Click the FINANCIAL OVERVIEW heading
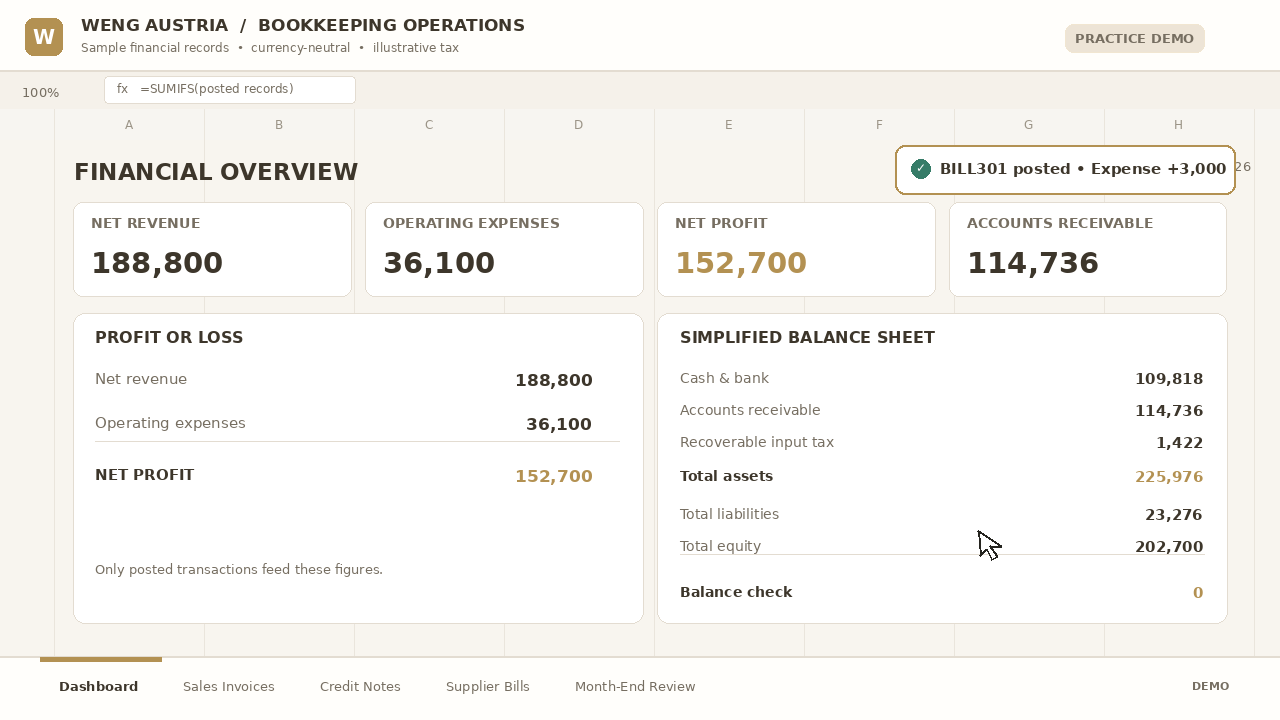1280x720 pixels. point(216,172)
